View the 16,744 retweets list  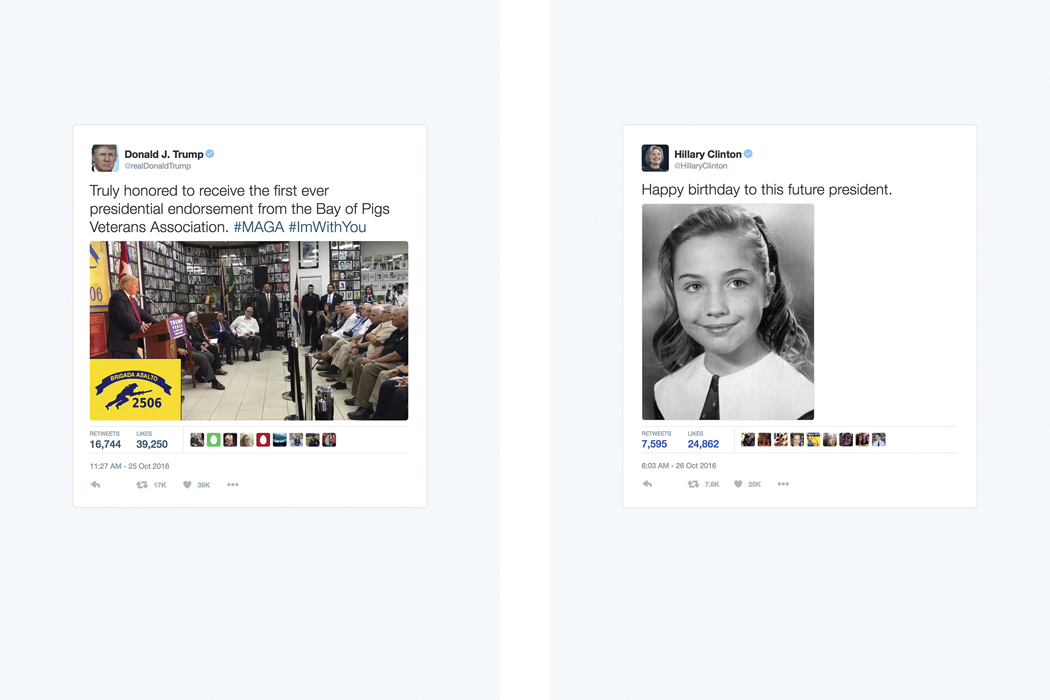click(105, 440)
